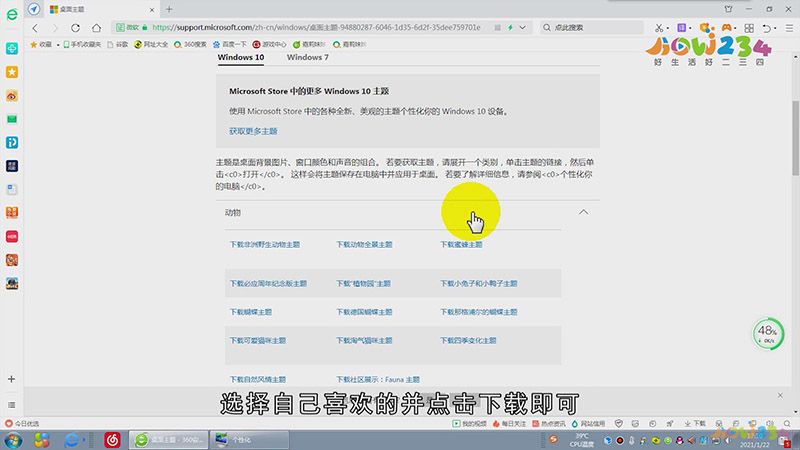Switch to the Windows 7 tab

pos(308,57)
